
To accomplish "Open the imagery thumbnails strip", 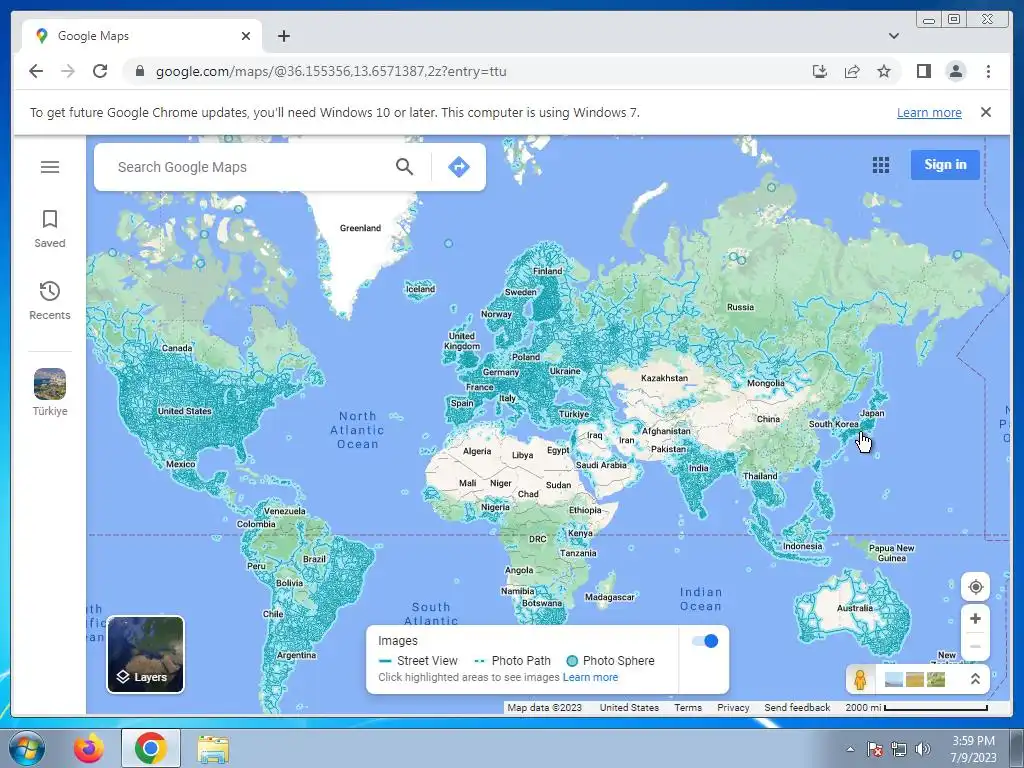I will [914, 680].
